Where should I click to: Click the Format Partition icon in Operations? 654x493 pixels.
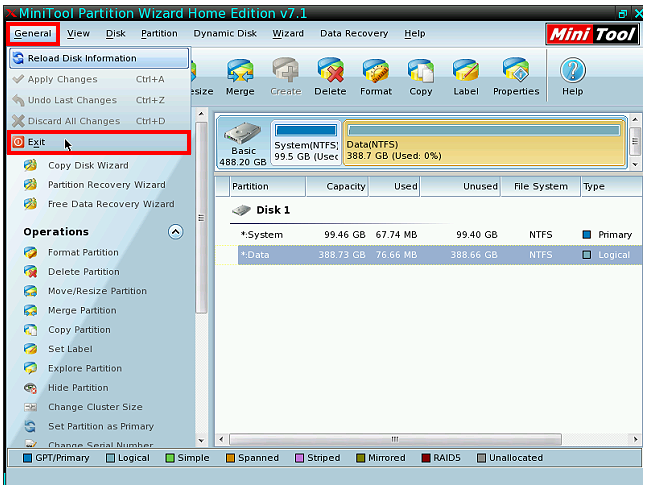pyautogui.click(x=30, y=252)
